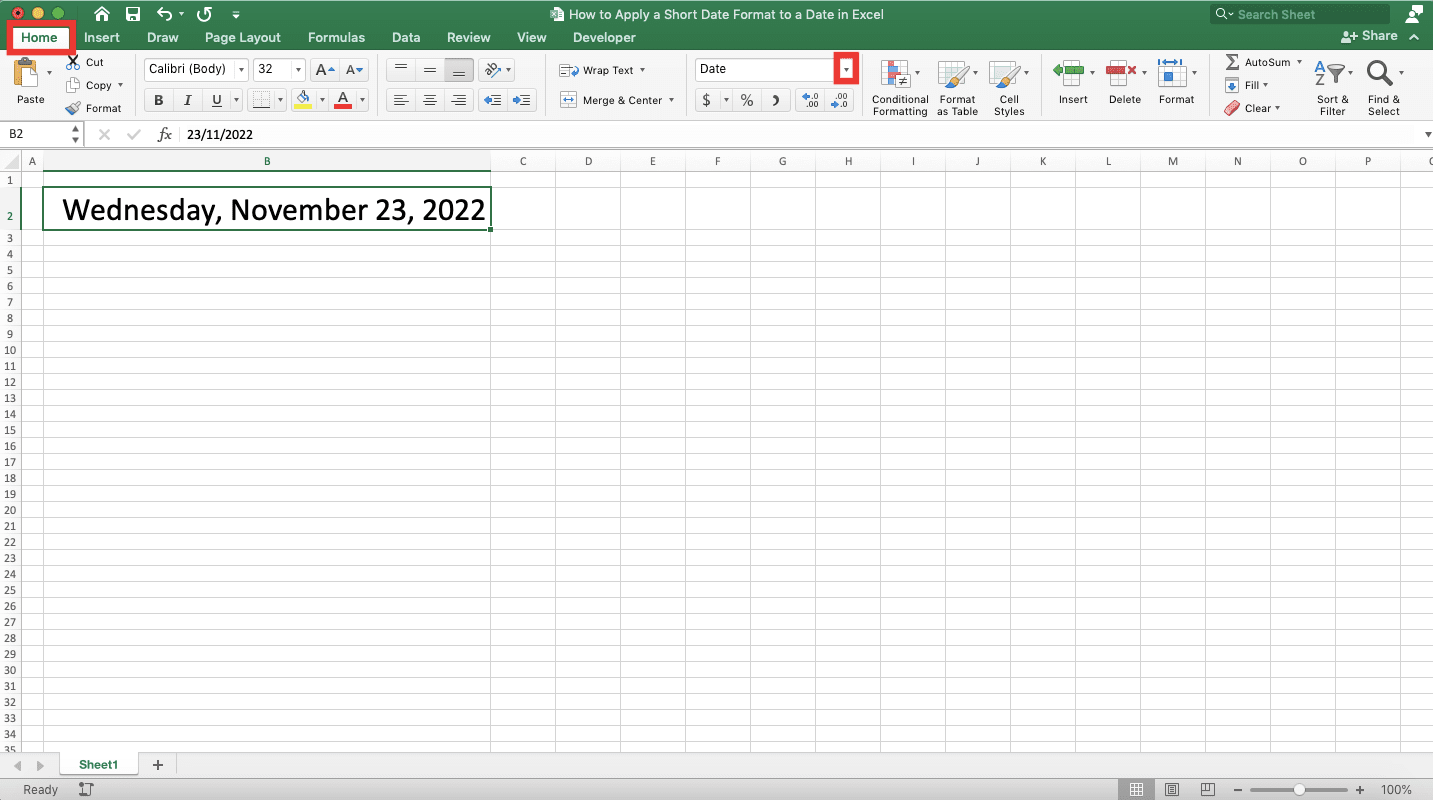The width and height of the screenshot is (1433, 800).
Task: Open font size 32 dropdown
Action: point(298,69)
